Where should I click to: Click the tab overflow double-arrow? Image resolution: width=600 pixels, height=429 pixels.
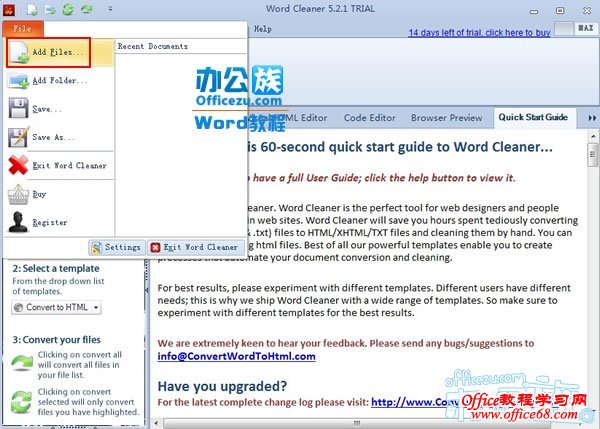[x=592, y=118]
